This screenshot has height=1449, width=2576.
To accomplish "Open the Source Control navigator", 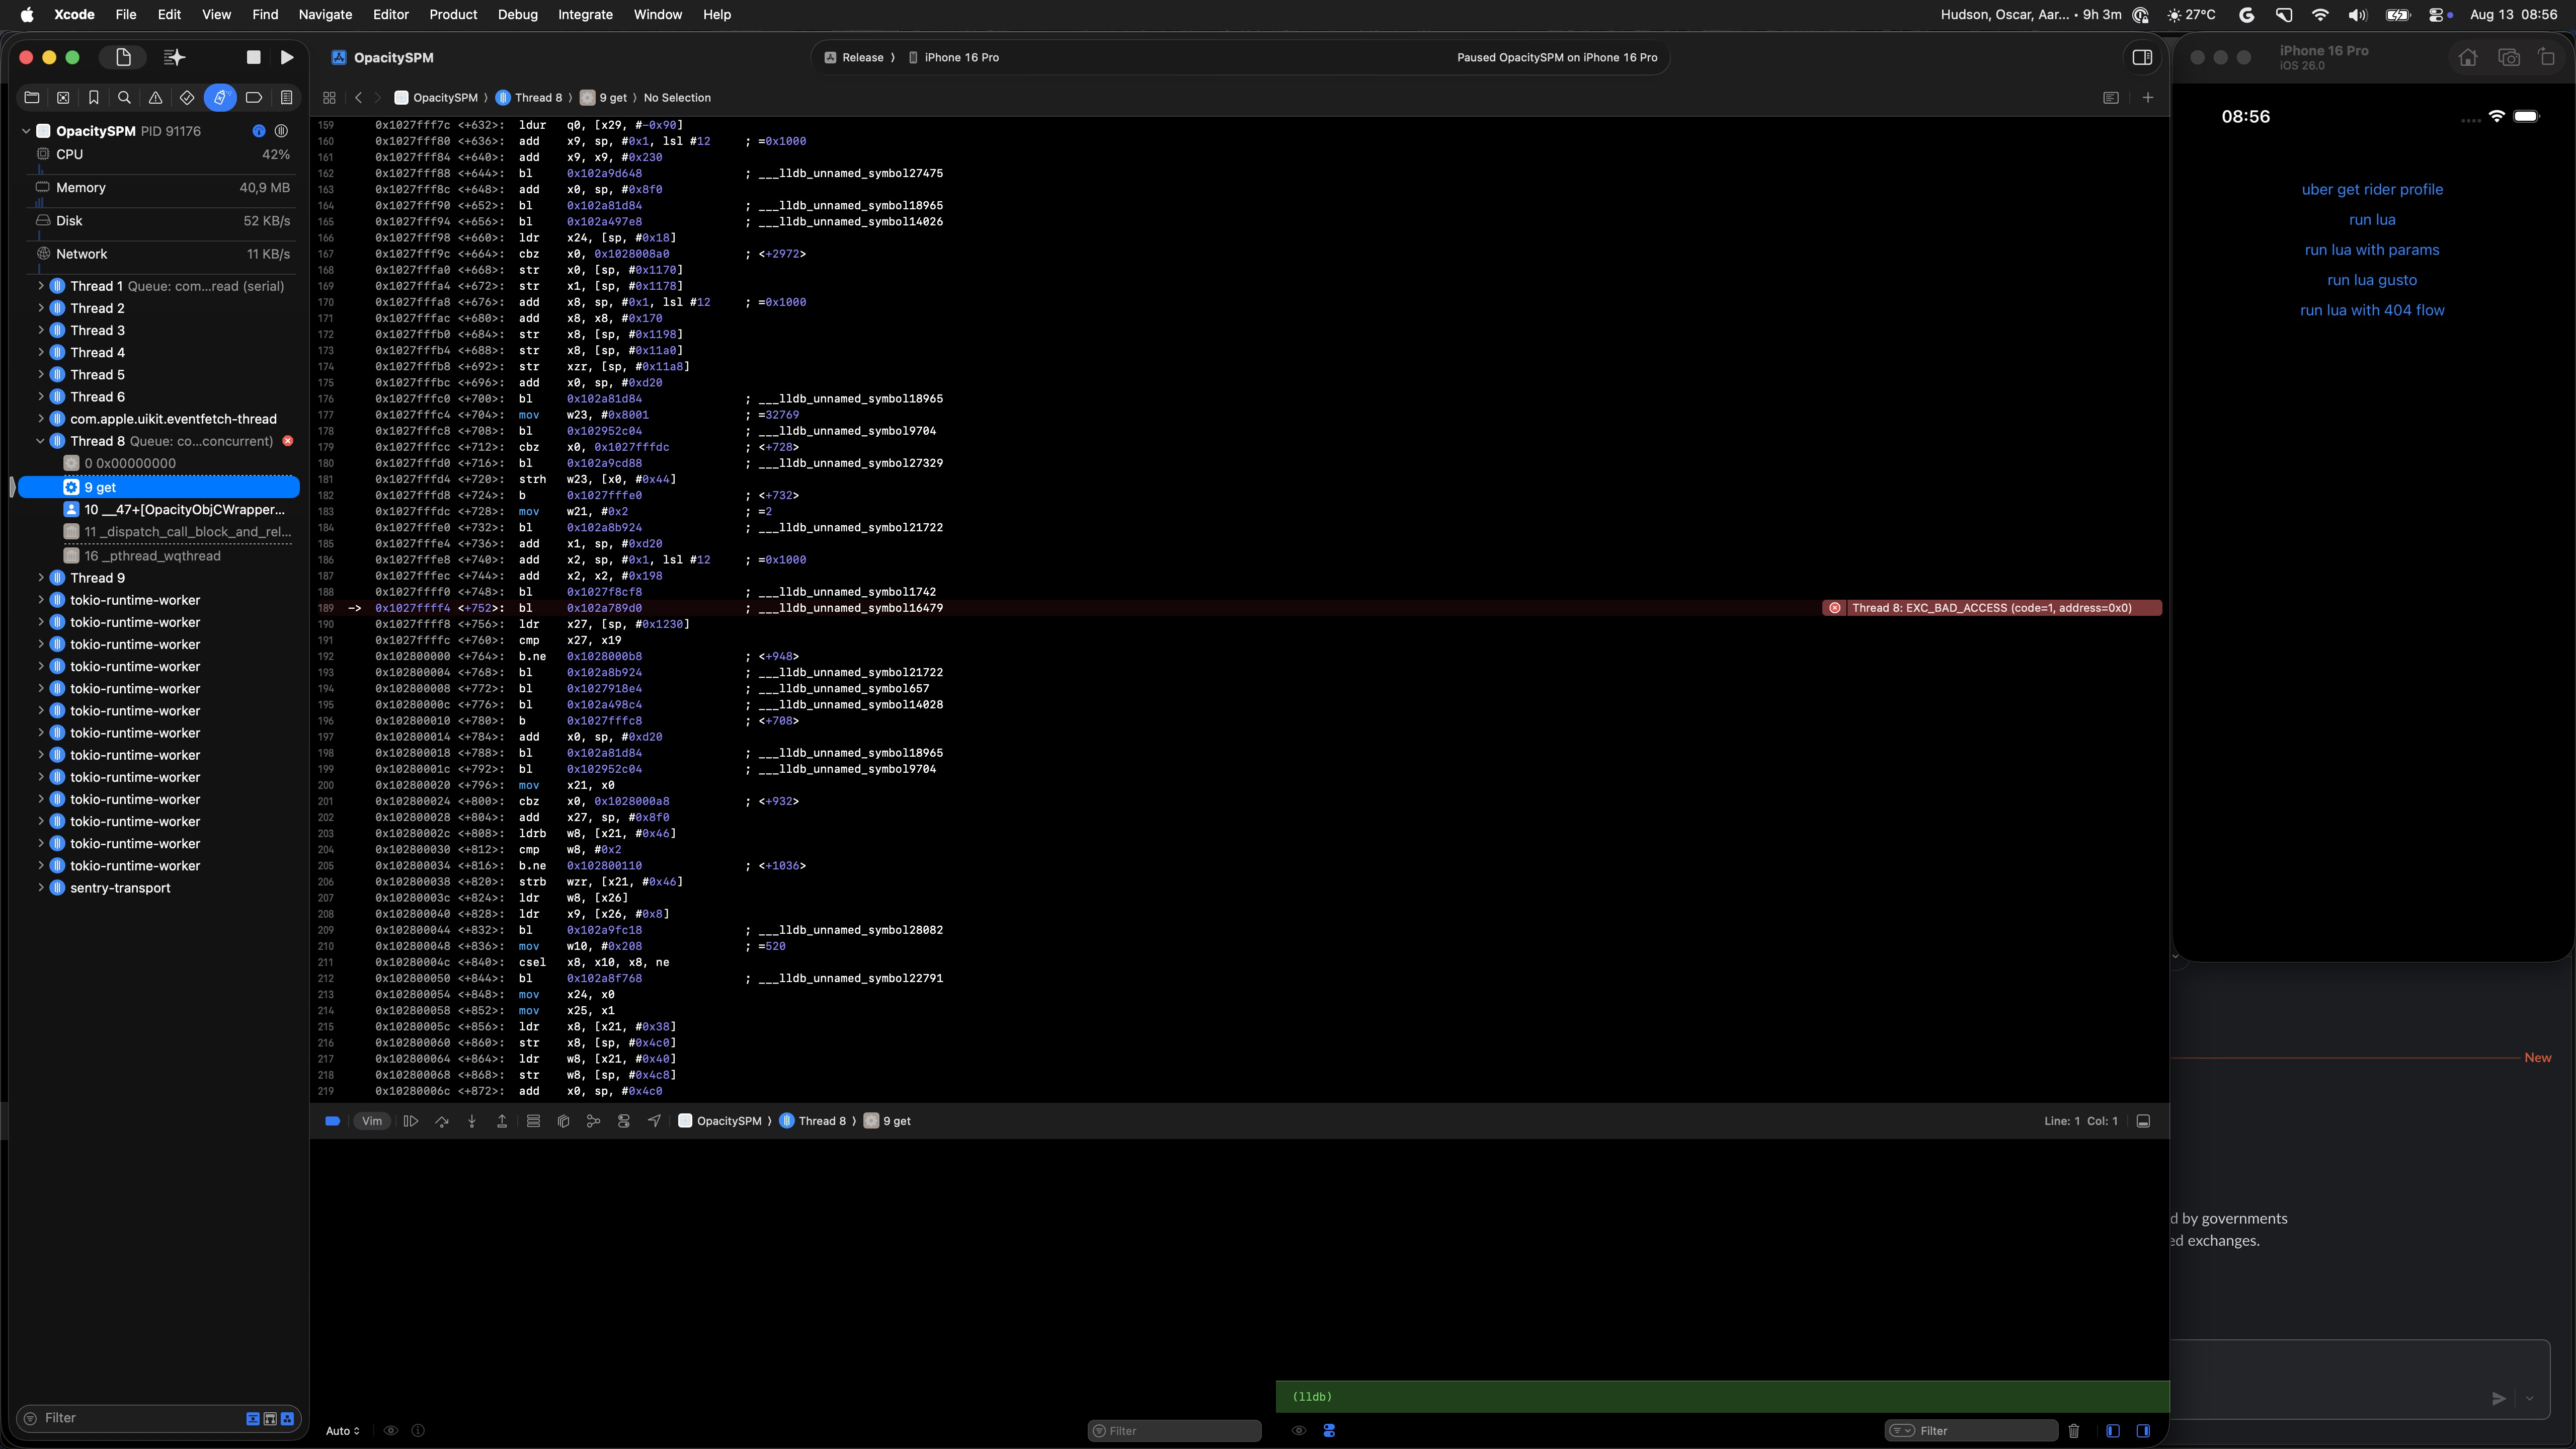I will [x=63, y=98].
